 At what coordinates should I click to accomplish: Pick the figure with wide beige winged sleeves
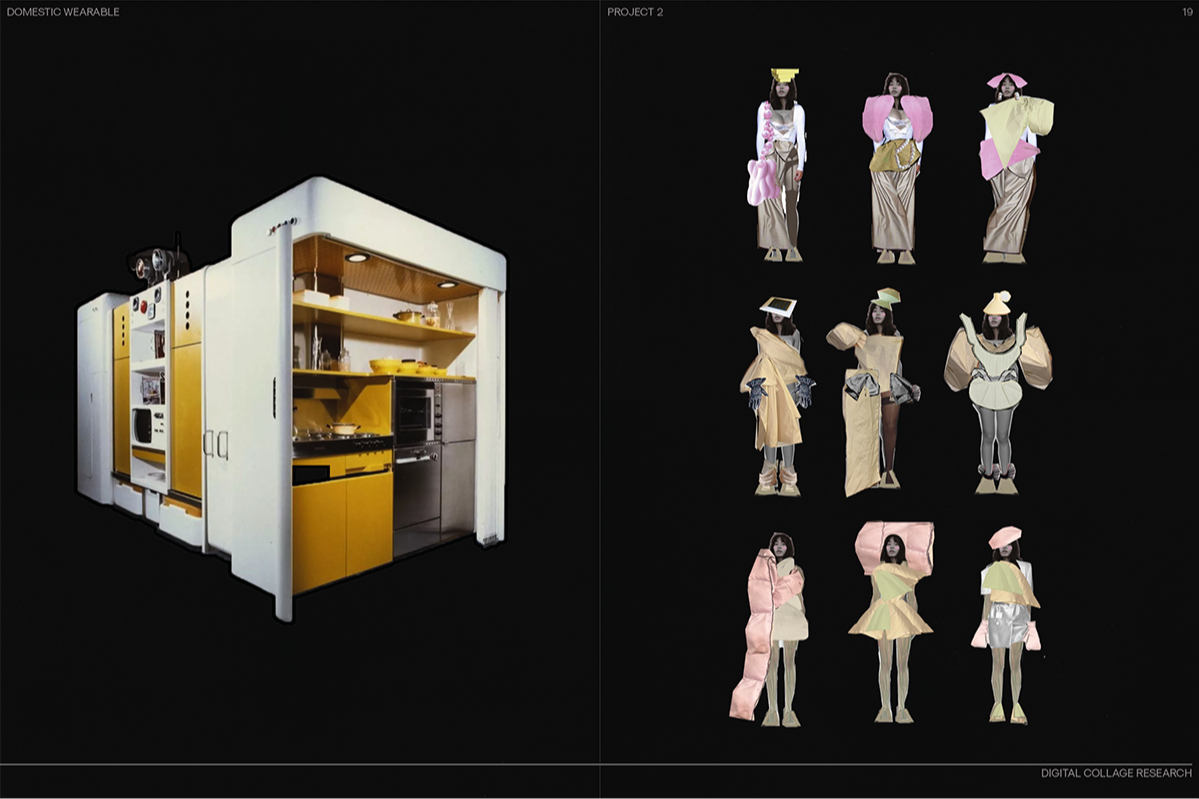(995, 390)
